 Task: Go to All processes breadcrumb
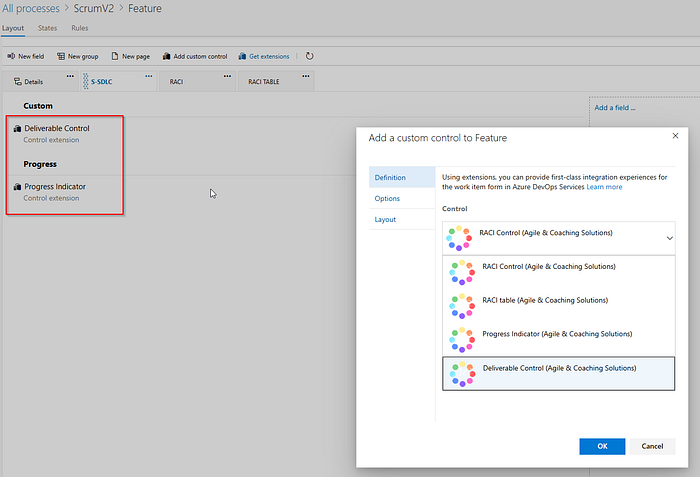(31, 8)
